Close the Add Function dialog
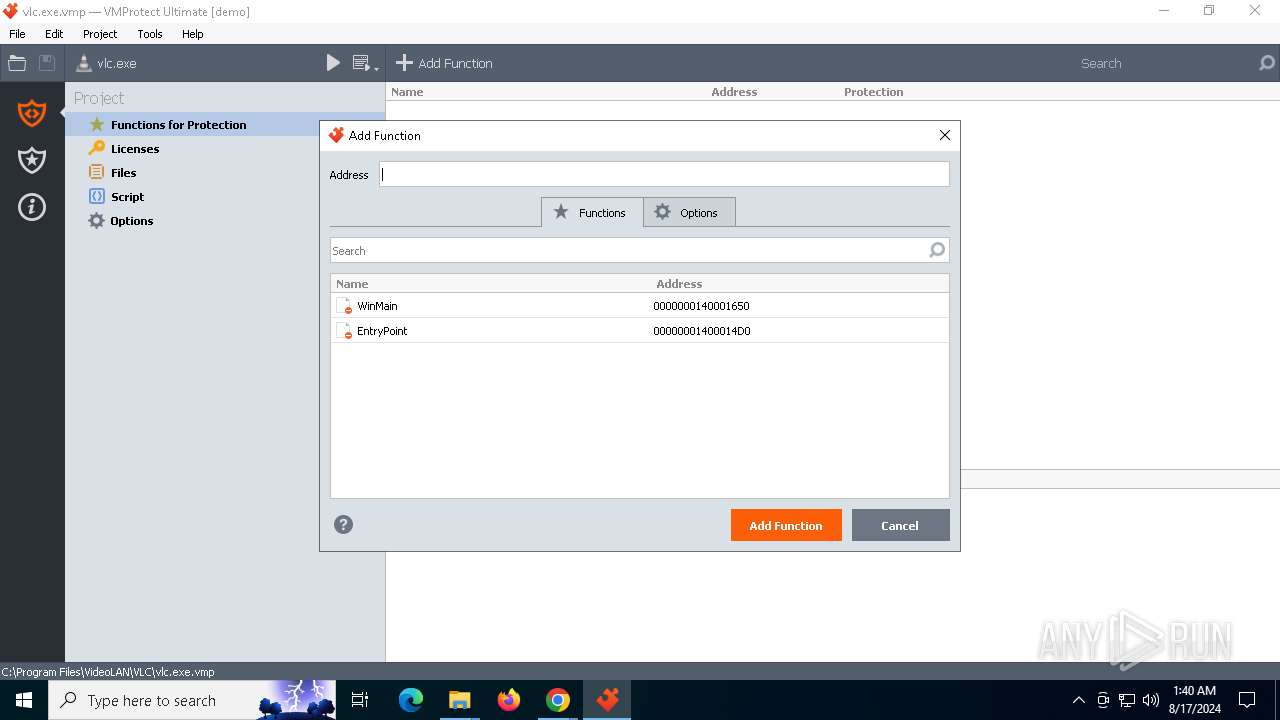1280x720 pixels. tap(944, 135)
